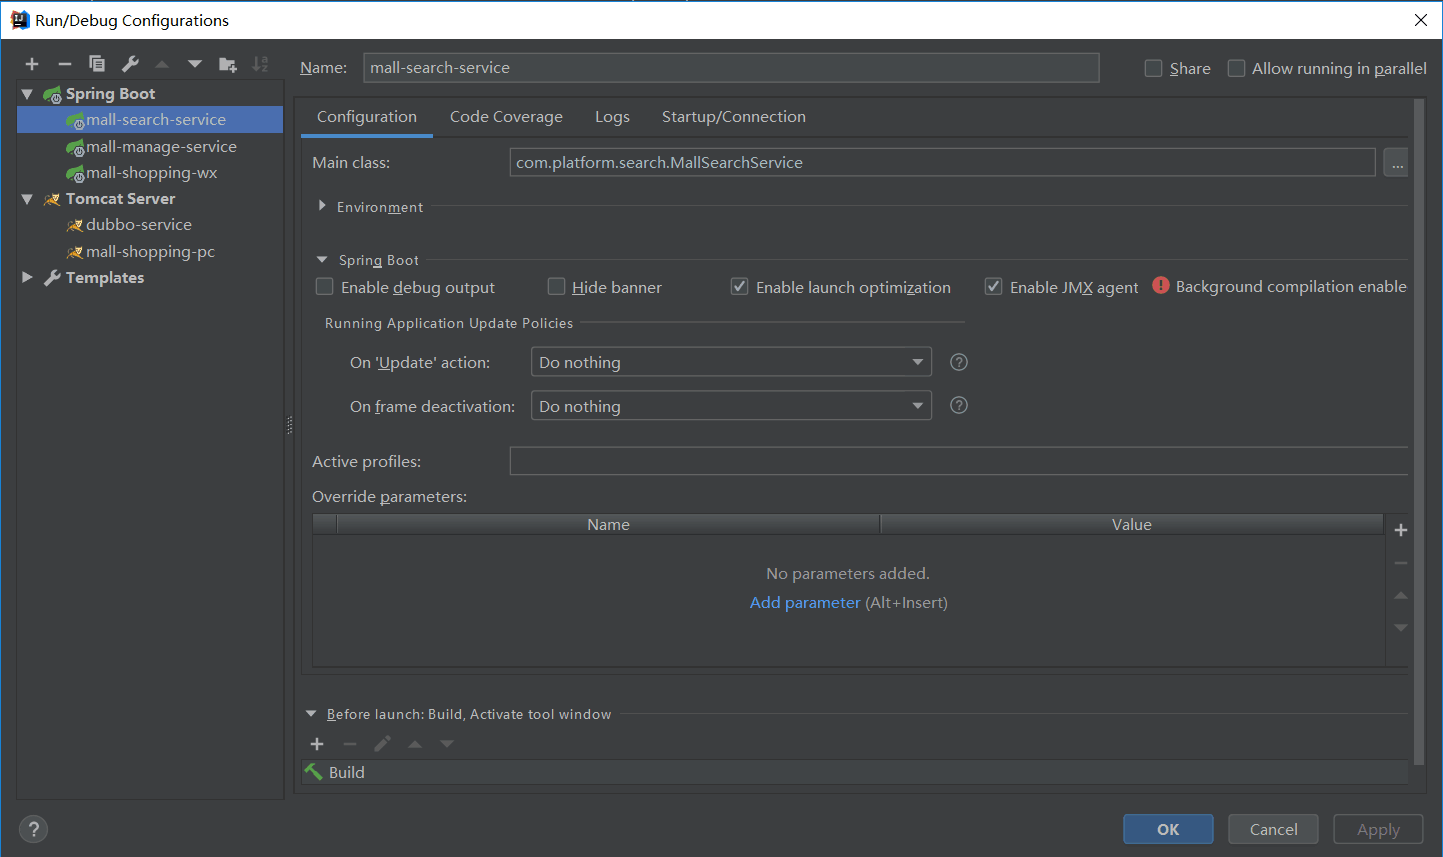
Task: Click the Cancel button
Action: click(x=1274, y=829)
